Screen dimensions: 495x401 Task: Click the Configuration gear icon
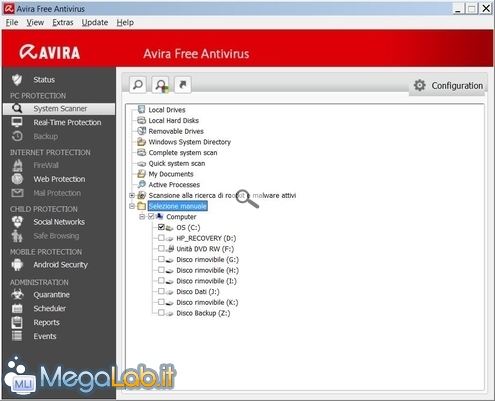click(x=420, y=86)
